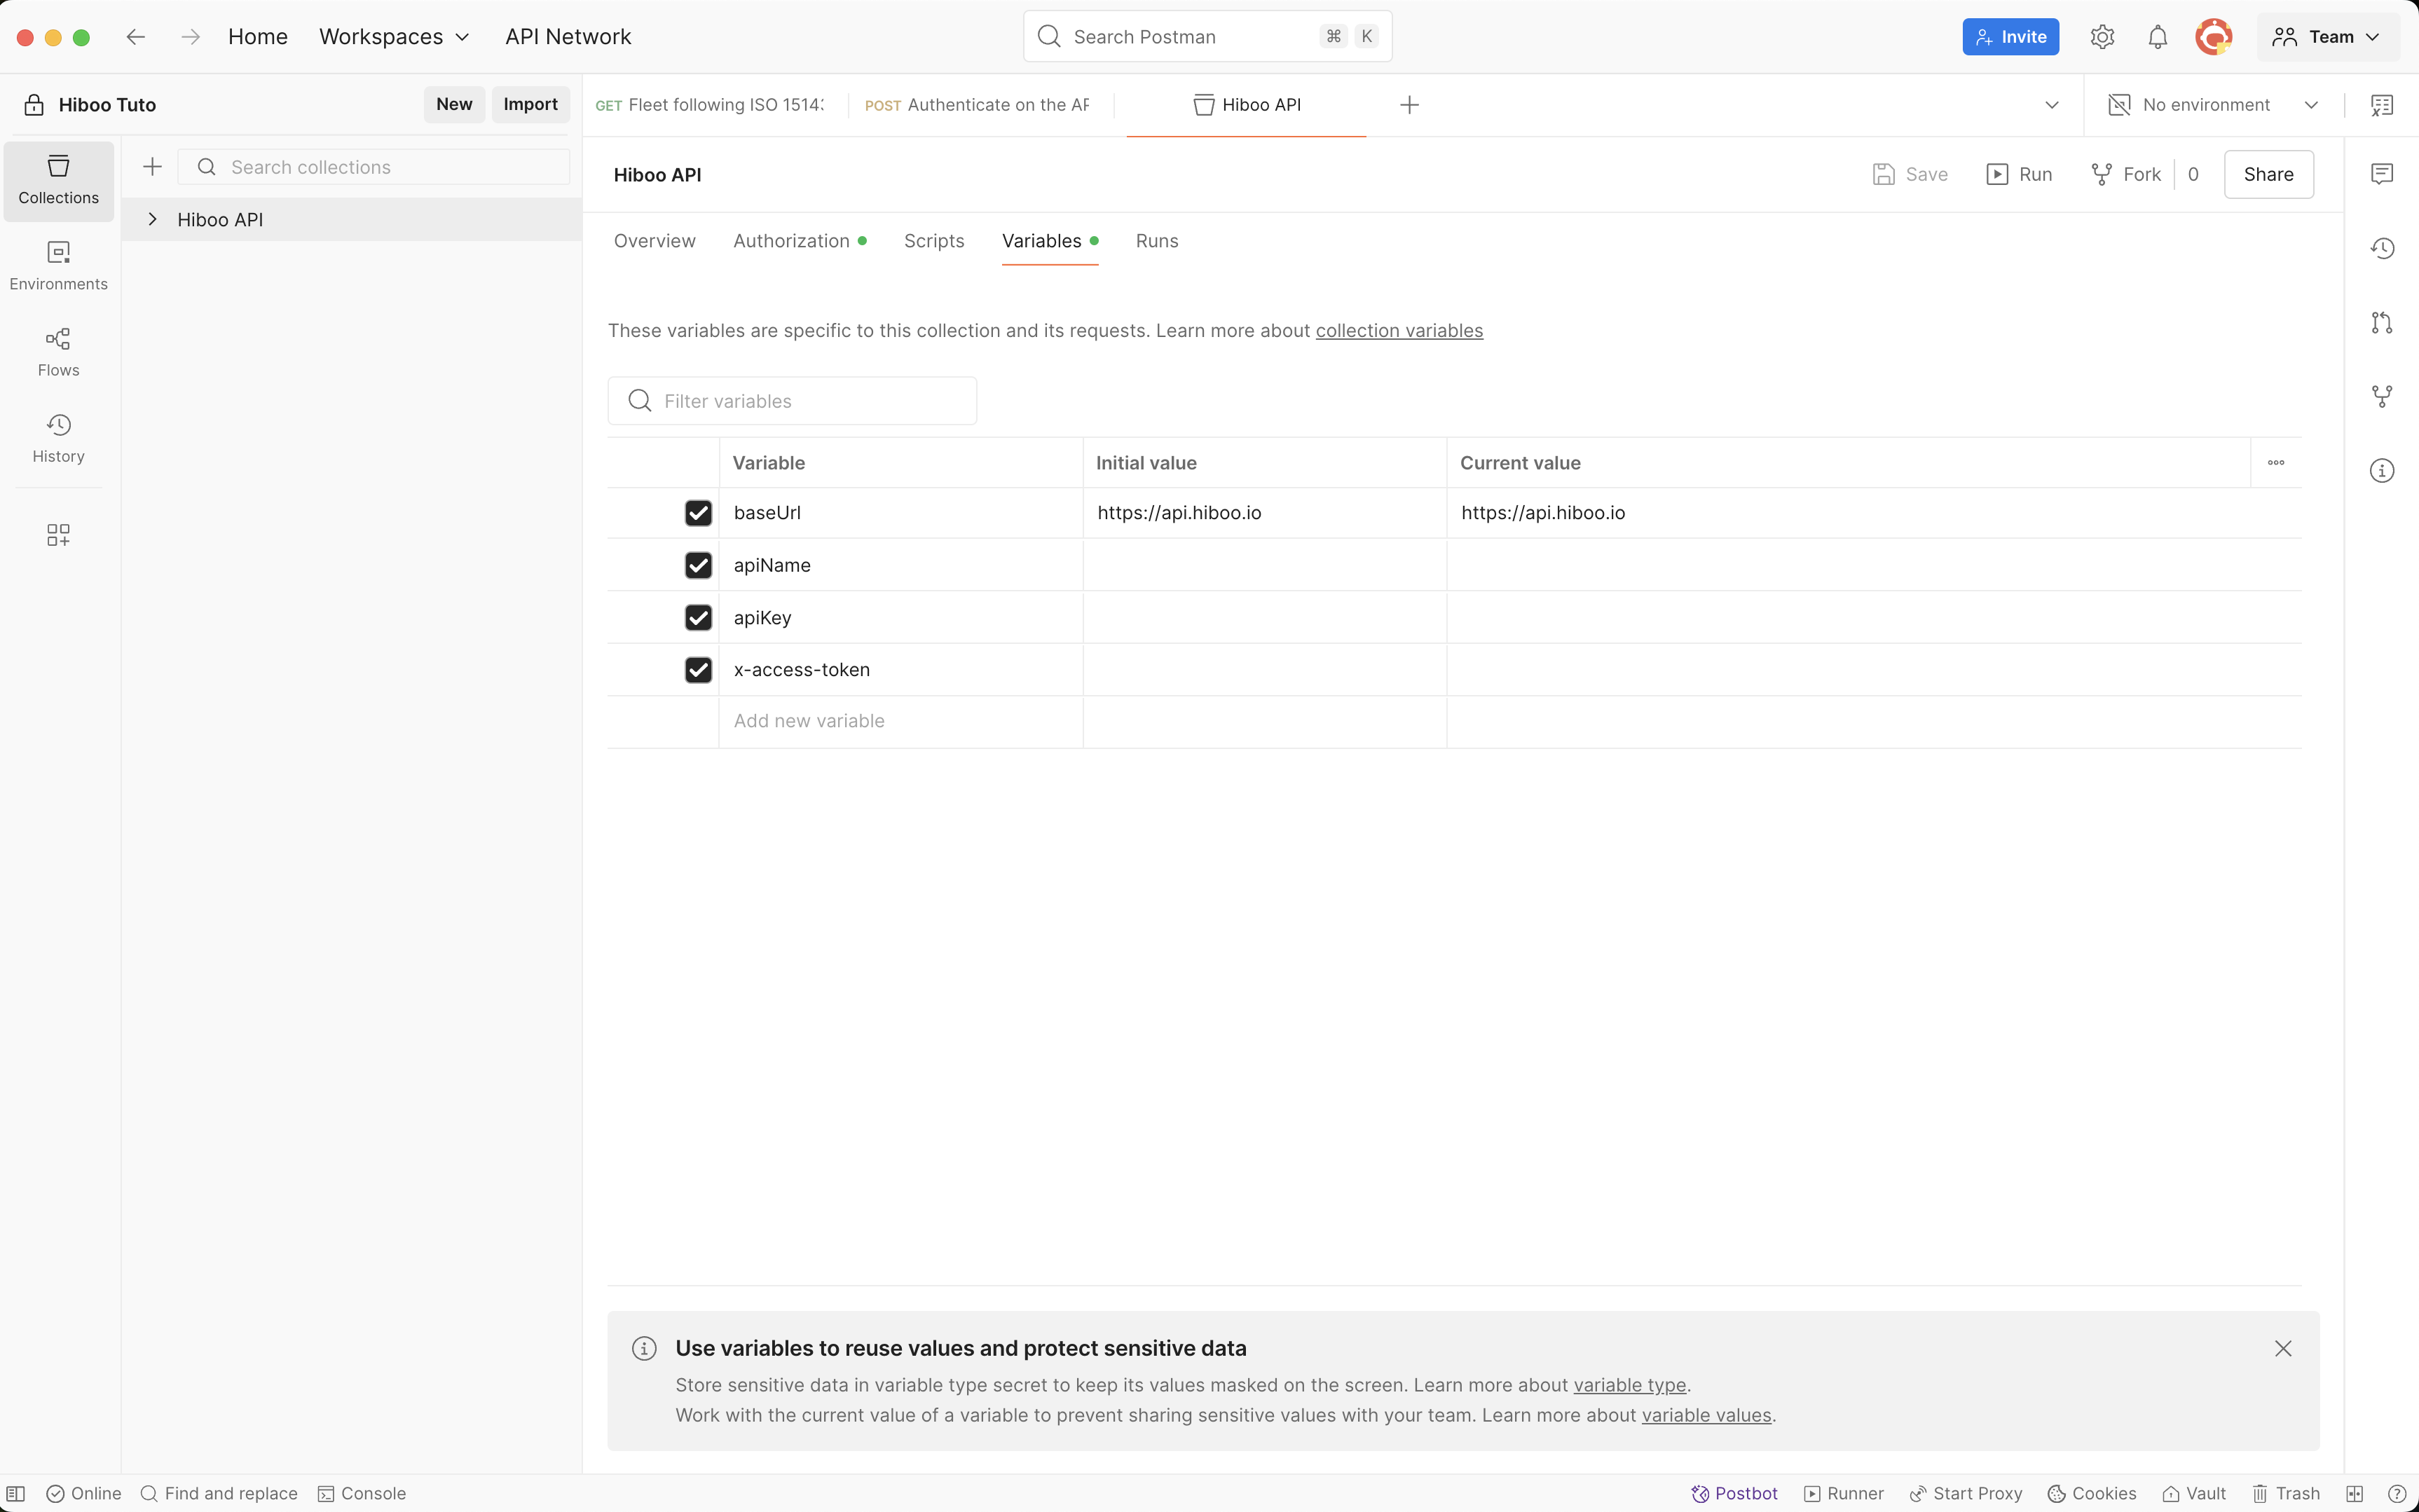Open Trash in status bar
Screen dimensions: 2419x1512
2286,1493
